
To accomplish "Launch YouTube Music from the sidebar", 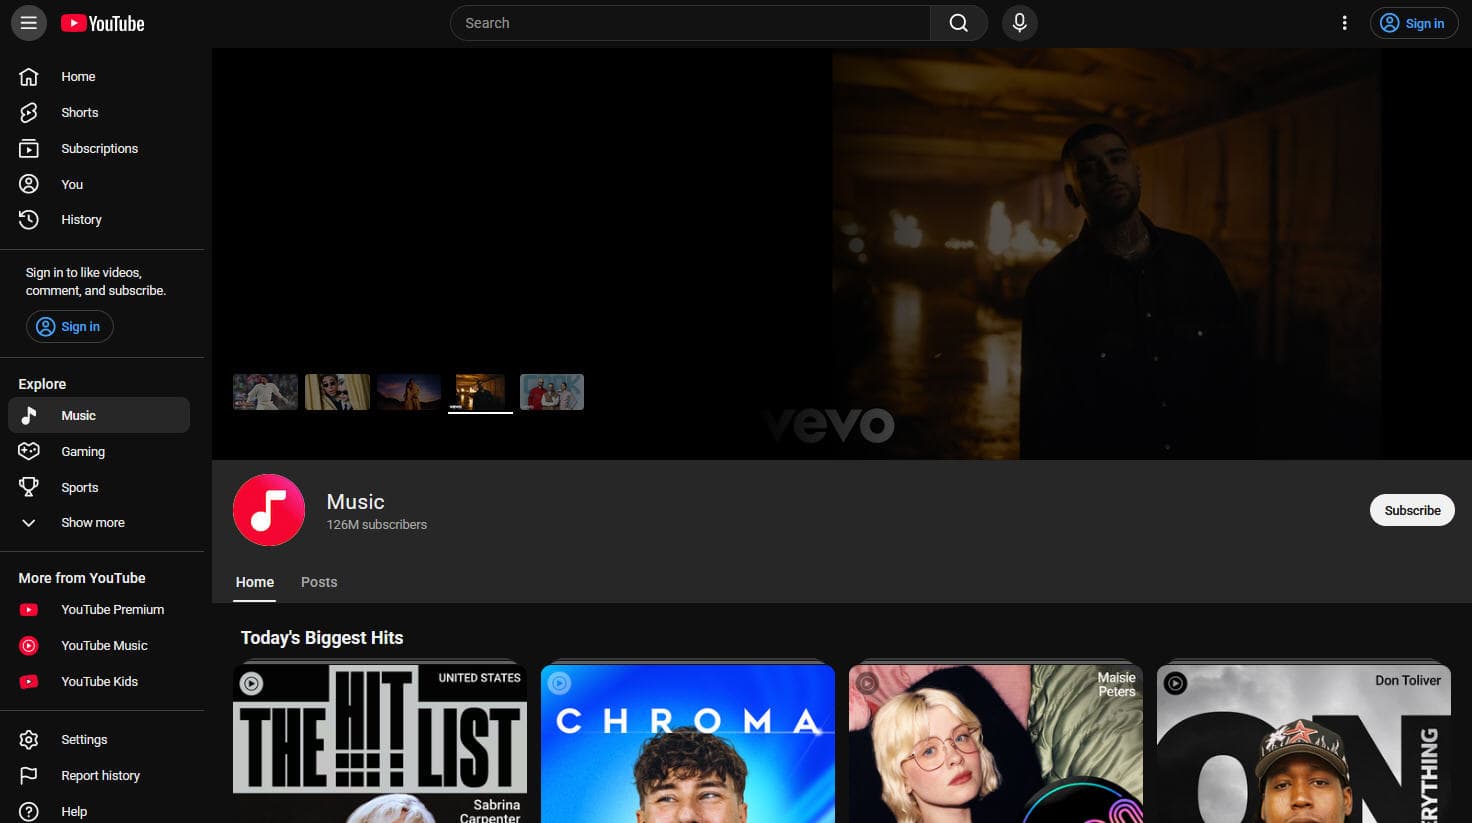I will 104,645.
